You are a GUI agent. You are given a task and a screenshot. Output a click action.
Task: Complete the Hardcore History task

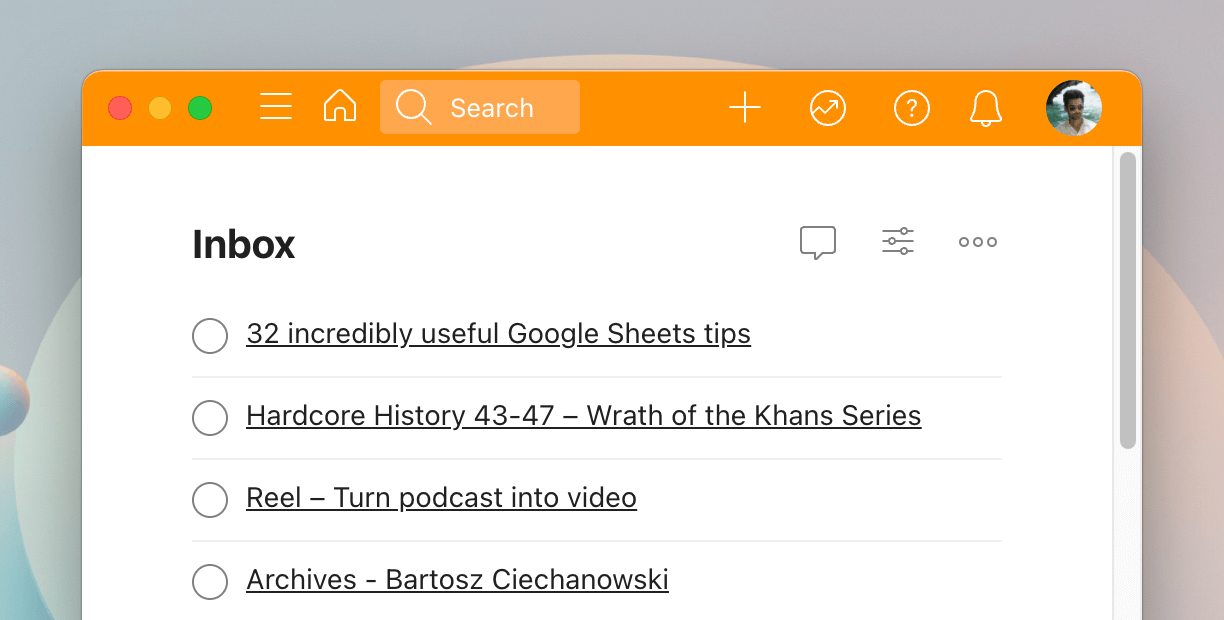click(x=210, y=417)
